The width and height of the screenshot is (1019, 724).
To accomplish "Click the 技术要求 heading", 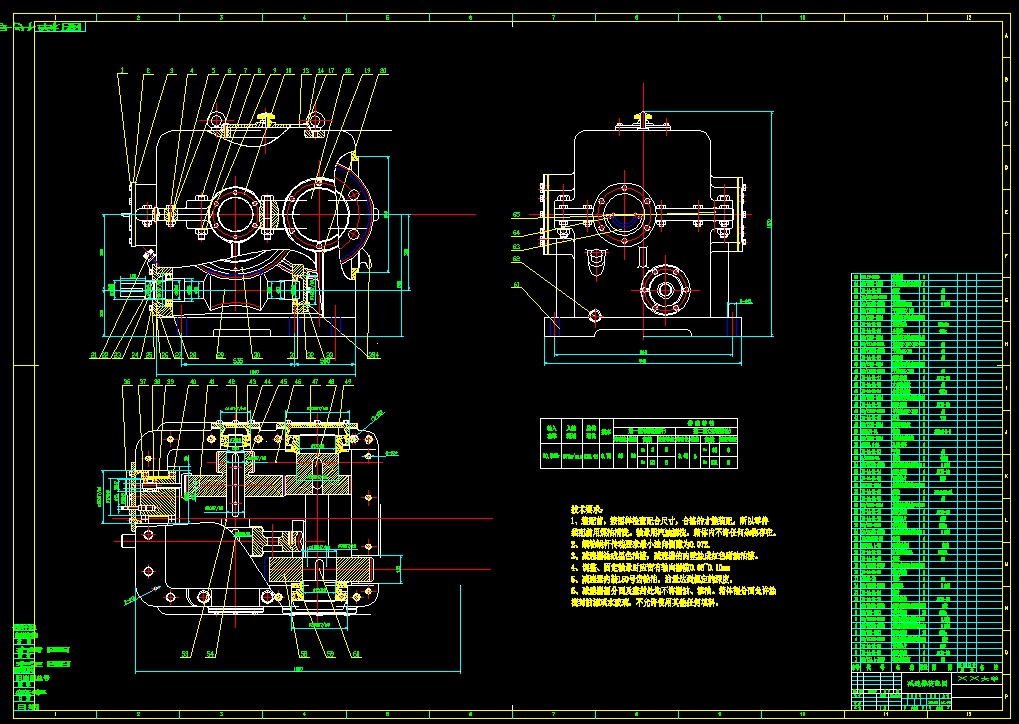I will point(587,510).
